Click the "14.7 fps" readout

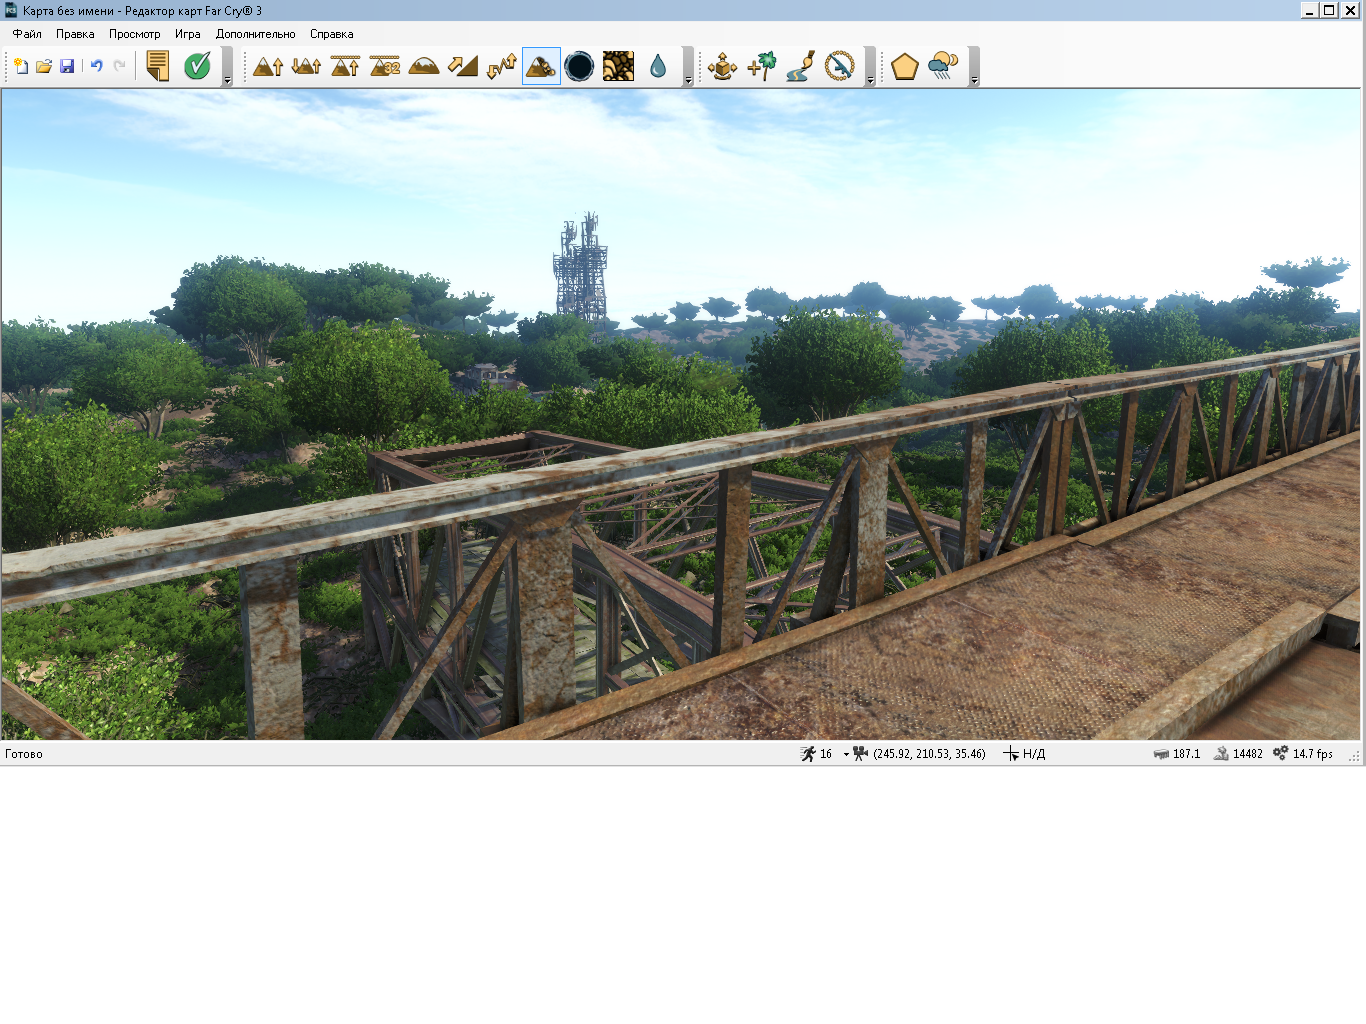[x=1313, y=754]
